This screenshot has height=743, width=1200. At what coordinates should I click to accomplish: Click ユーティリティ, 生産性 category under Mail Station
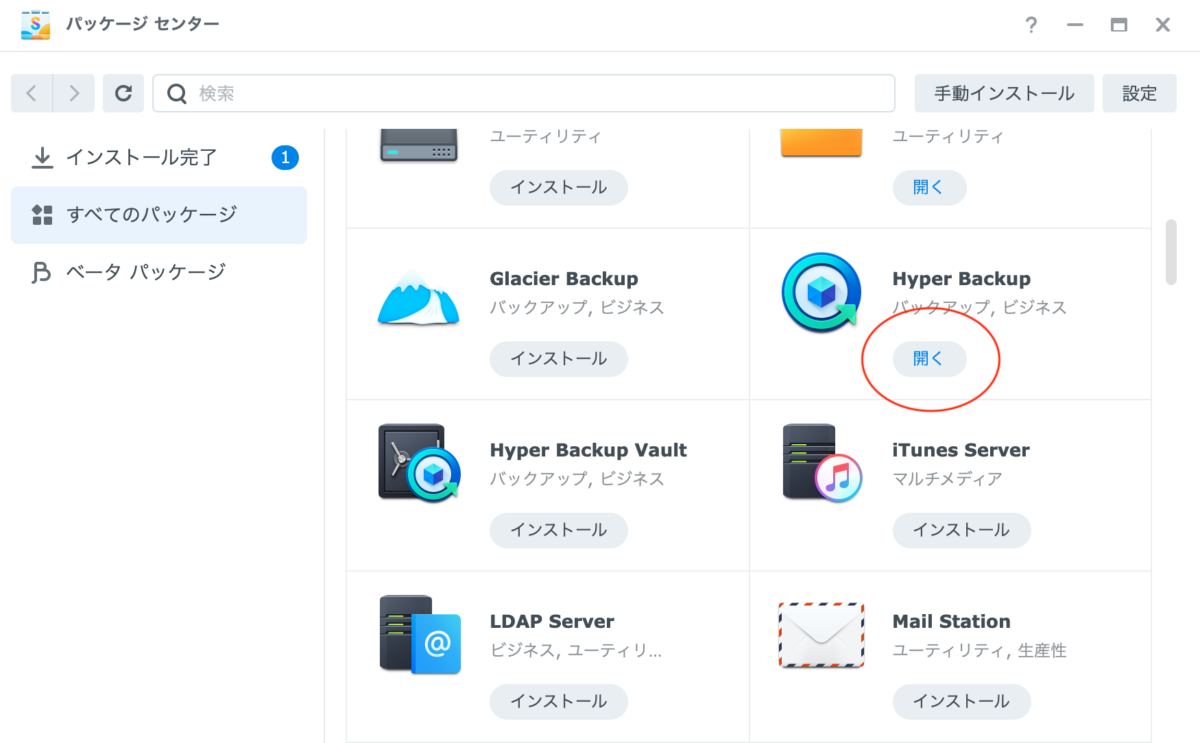979,651
